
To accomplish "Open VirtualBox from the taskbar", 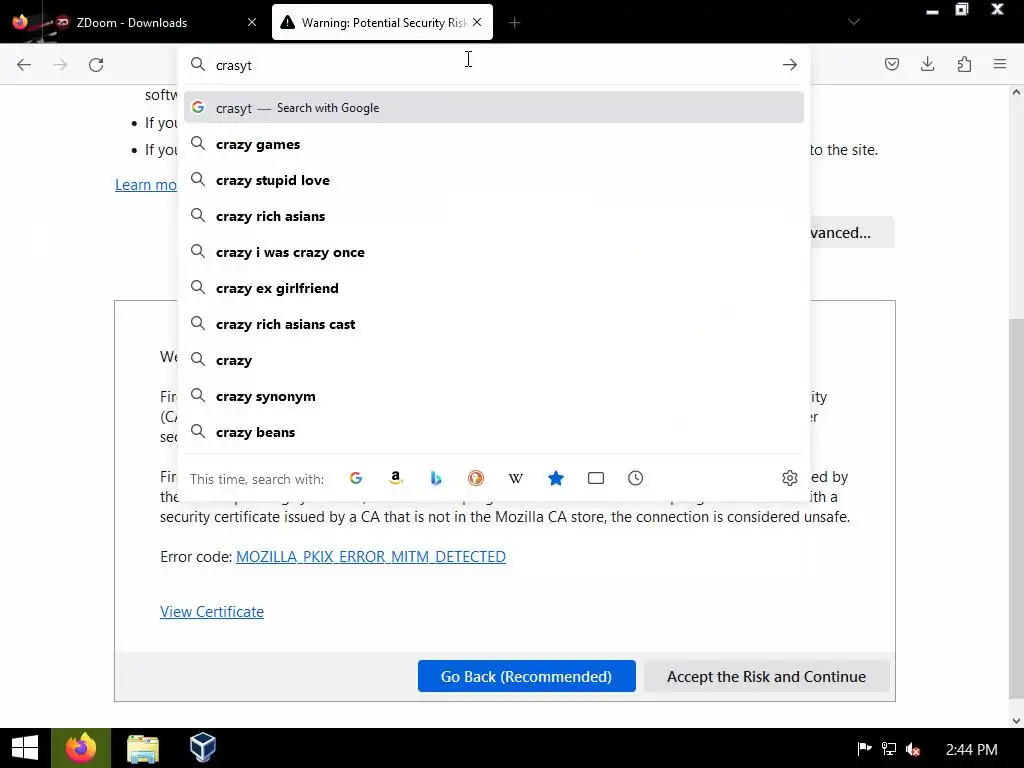I will click(202, 748).
